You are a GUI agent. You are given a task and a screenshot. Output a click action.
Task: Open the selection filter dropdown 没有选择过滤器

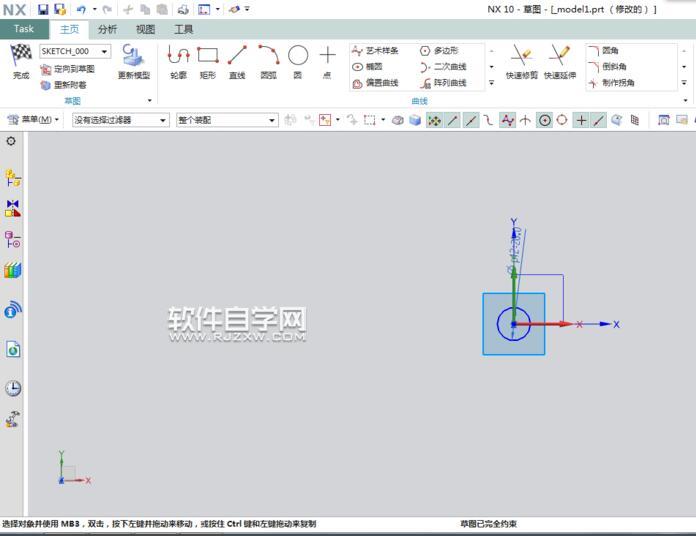click(x=121, y=120)
